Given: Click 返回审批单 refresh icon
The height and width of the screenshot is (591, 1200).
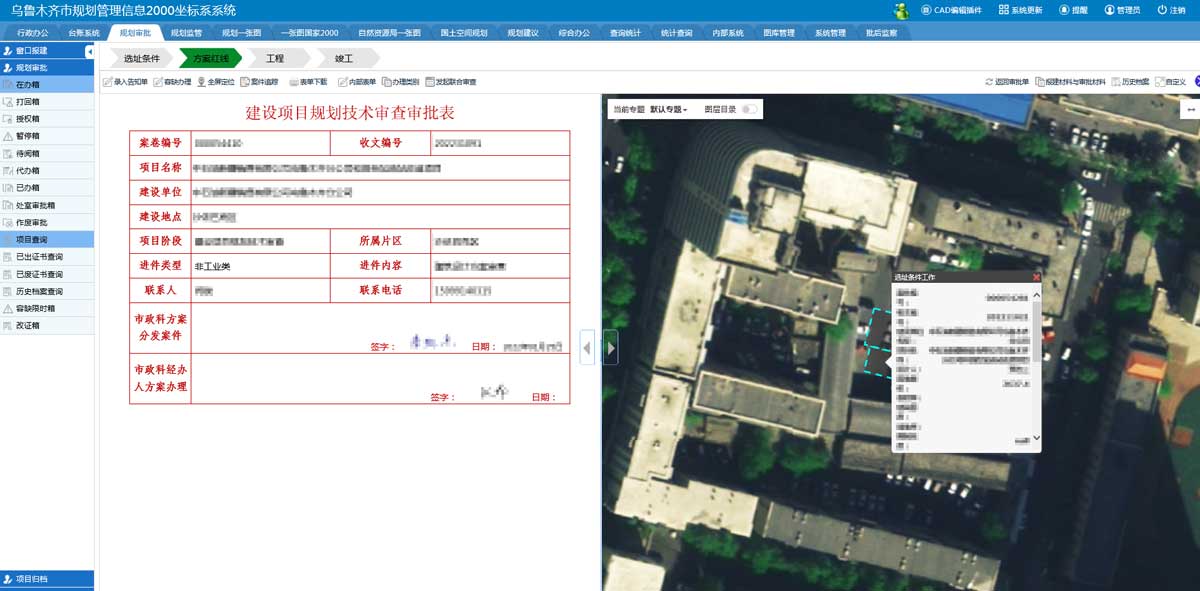Looking at the screenshot, I should point(989,82).
